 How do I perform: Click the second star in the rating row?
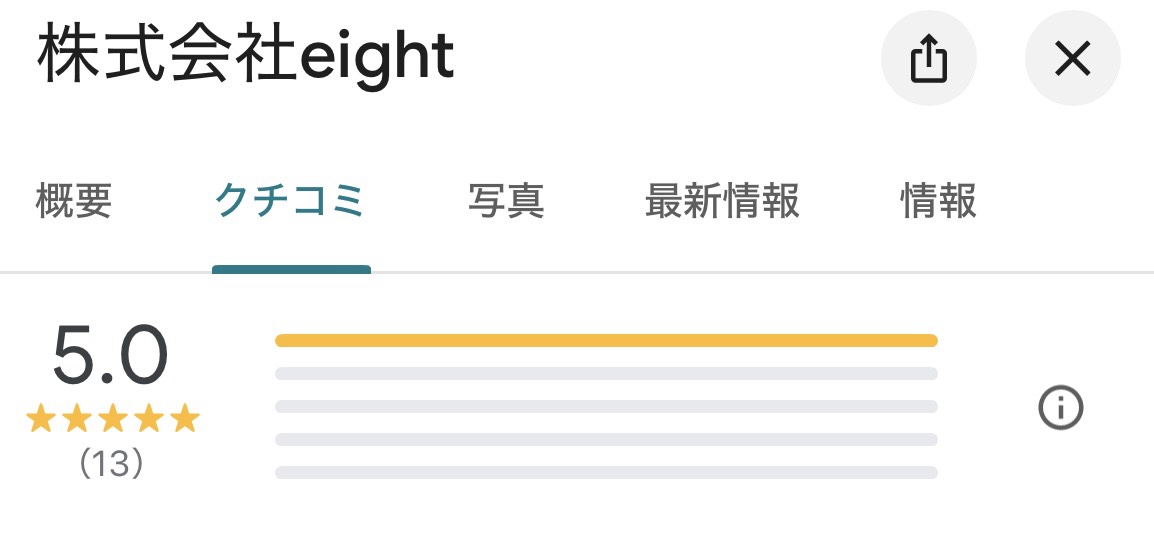tap(77, 419)
